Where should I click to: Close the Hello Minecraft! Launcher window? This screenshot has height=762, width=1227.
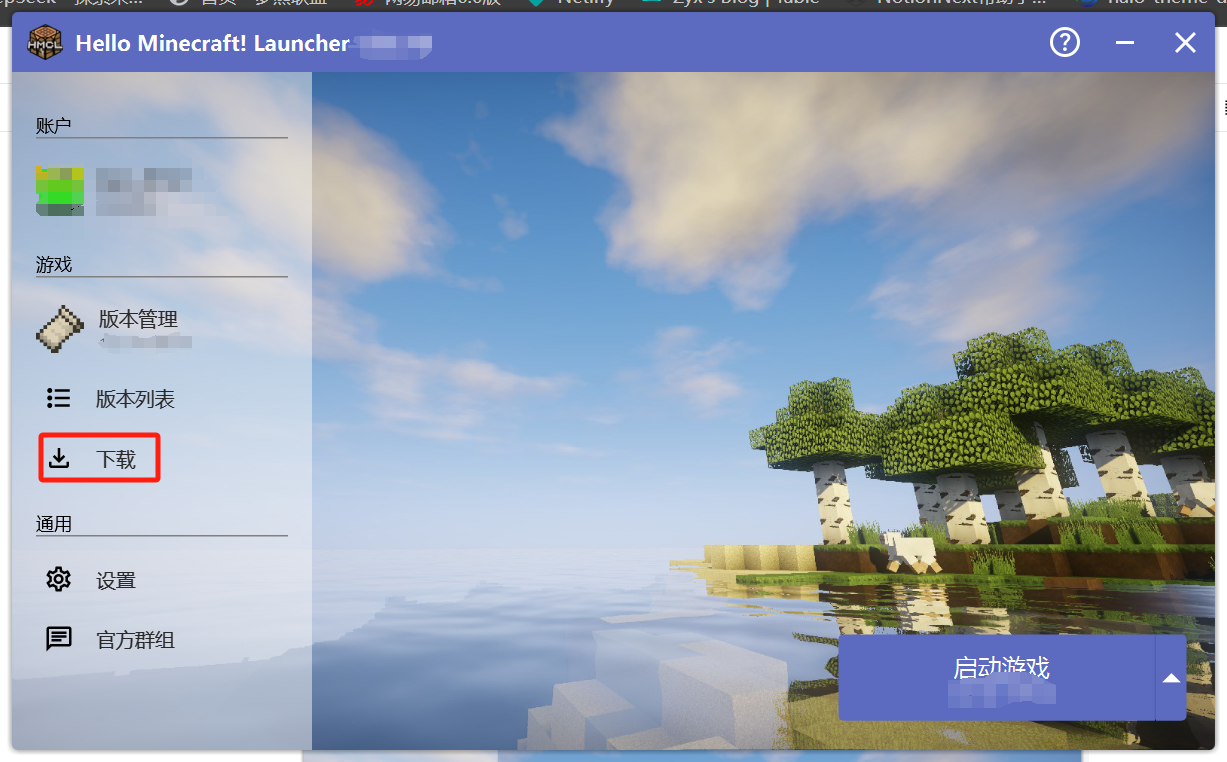[x=1185, y=43]
